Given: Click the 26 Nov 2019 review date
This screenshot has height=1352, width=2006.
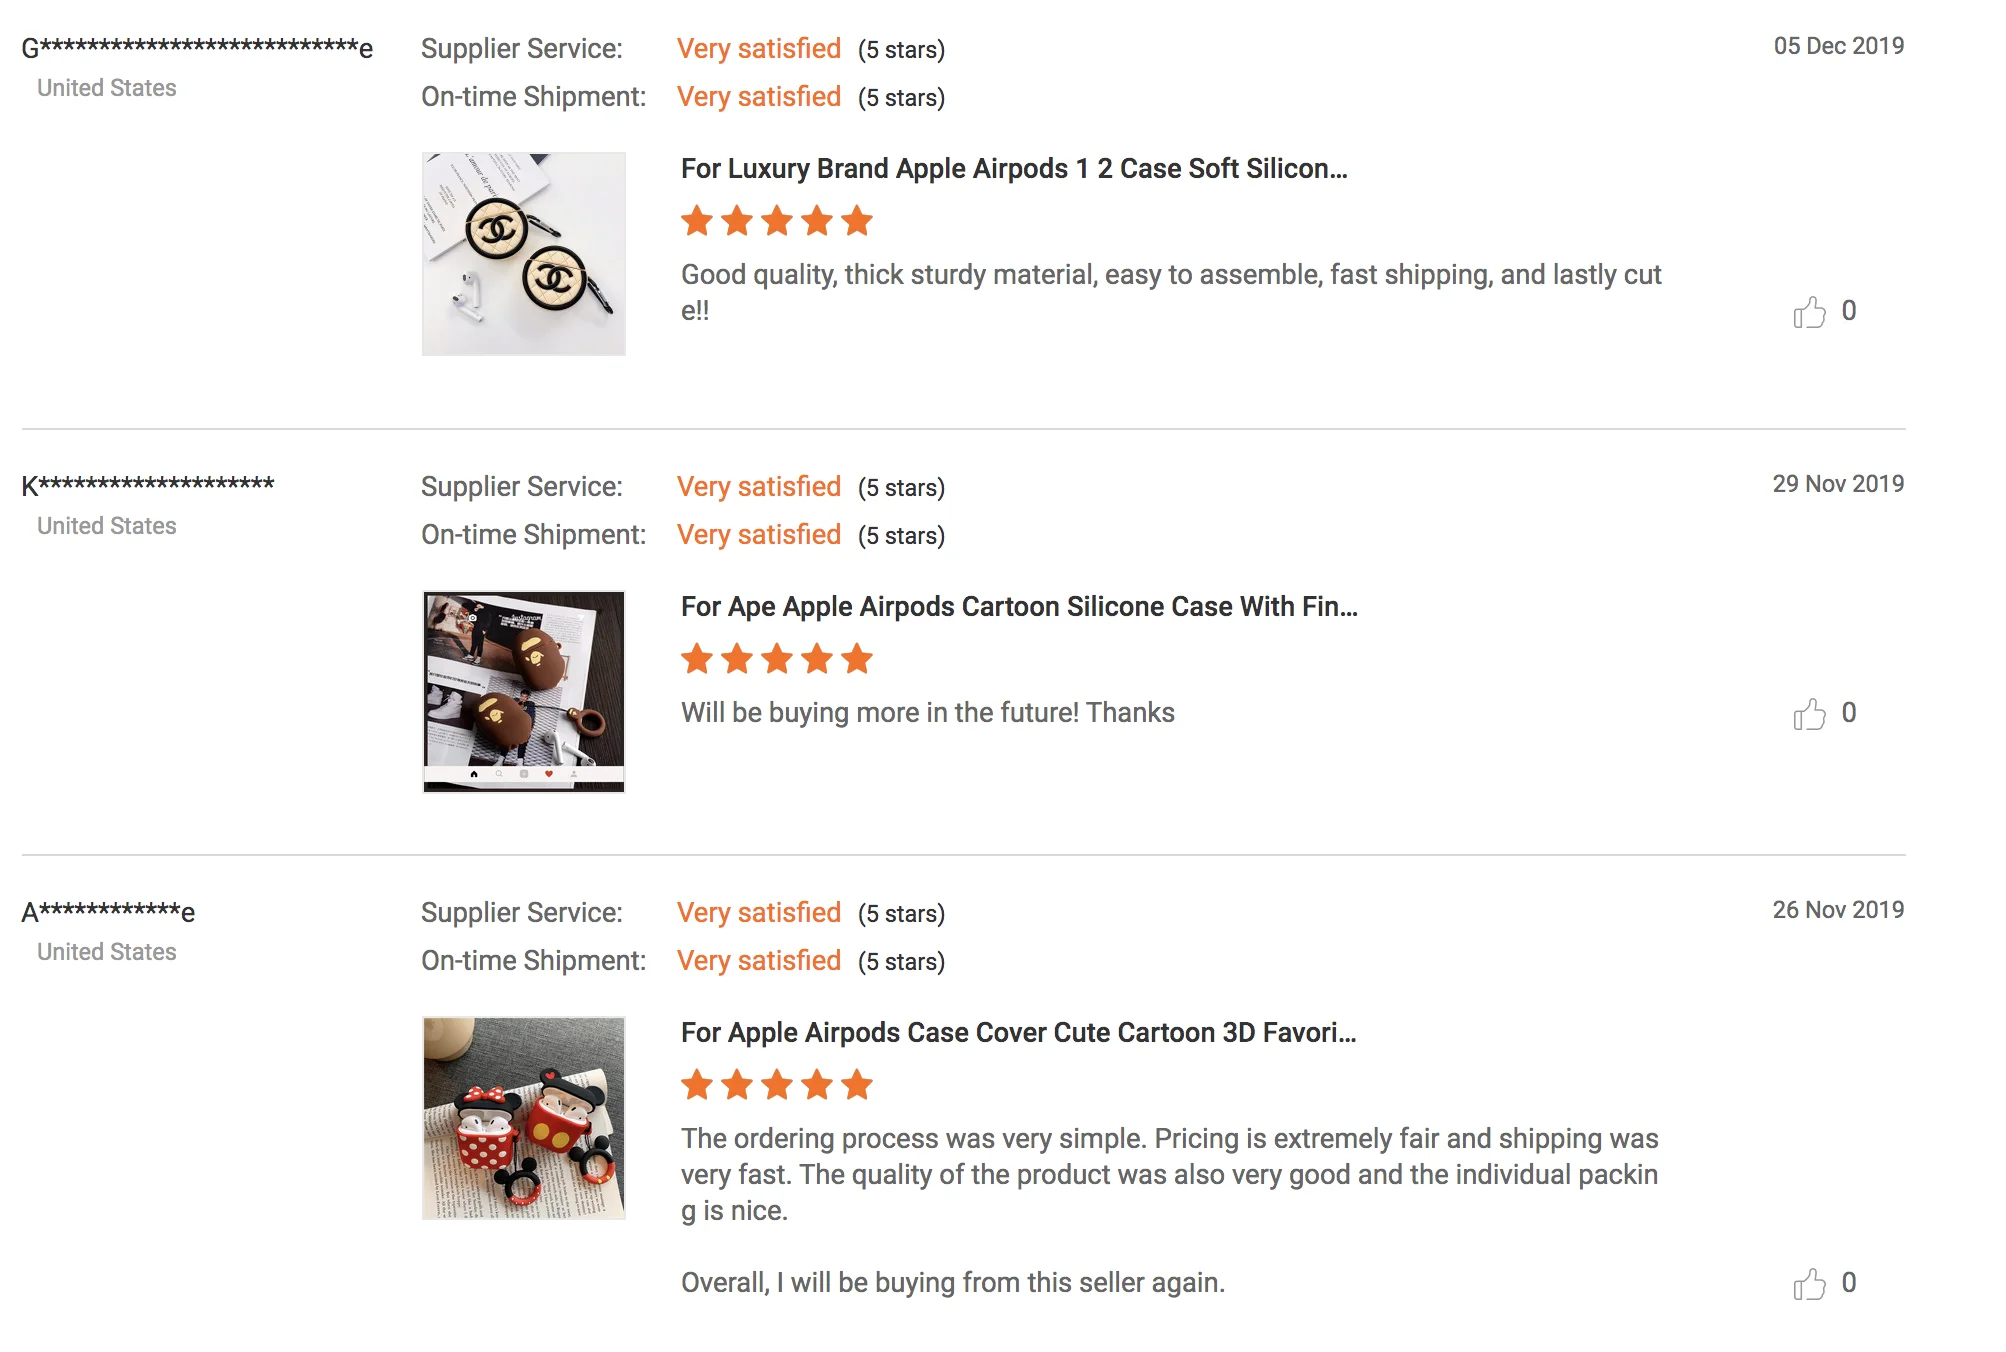Looking at the screenshot, I should (1838, 910).
